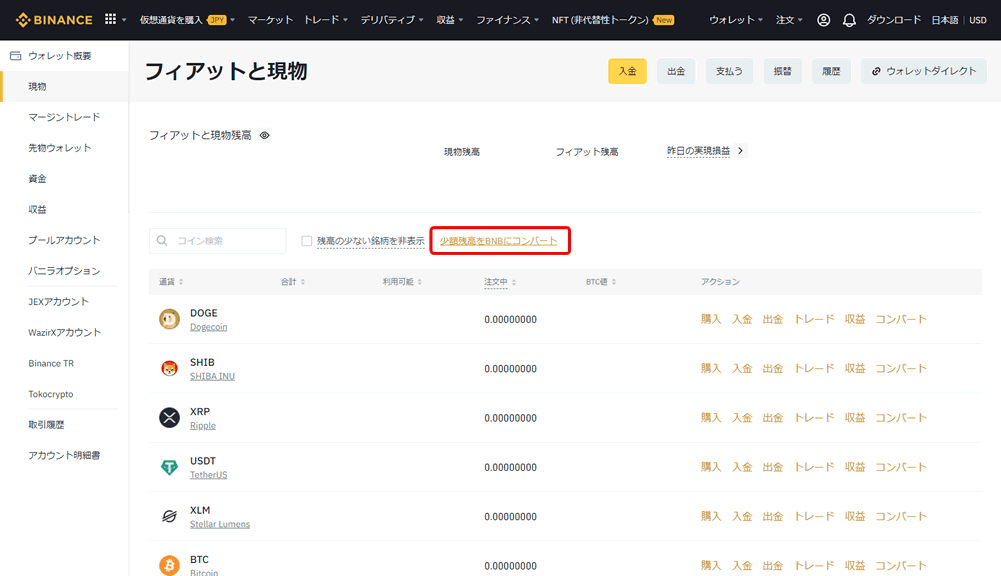The height and width of the screenshot is (576, 1001).
Task: Select アカウント明細書 in the sidebar
Action: (x=64, y=455)
